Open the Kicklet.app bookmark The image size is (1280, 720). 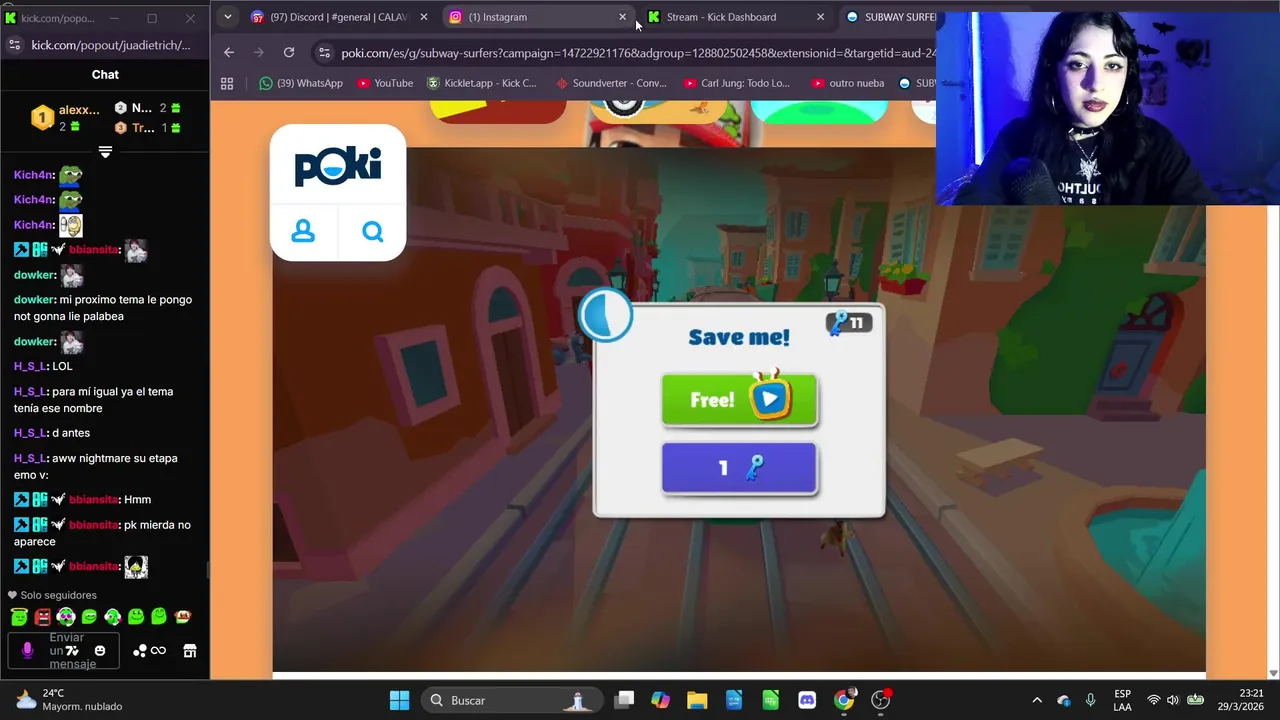tap(482, 83)
